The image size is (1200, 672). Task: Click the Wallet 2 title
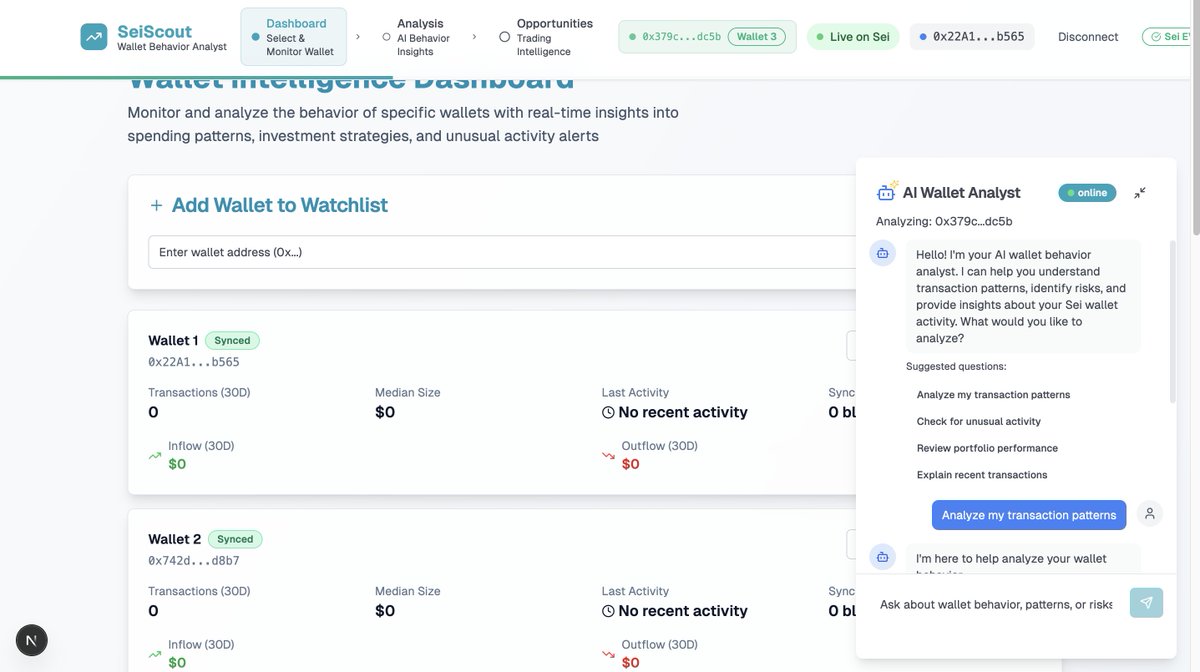click(175, 539)
